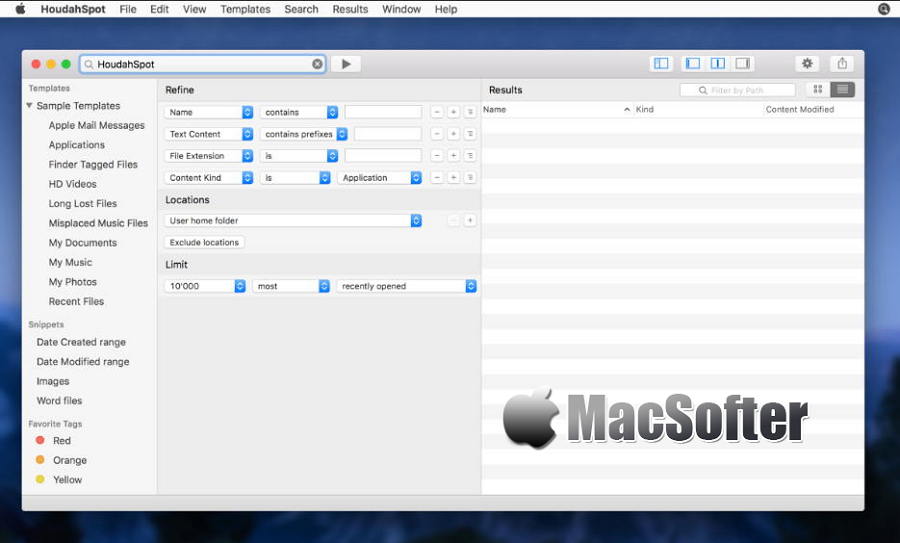Open the Templates menu
The image size is (900, 543).
point(245,9)
